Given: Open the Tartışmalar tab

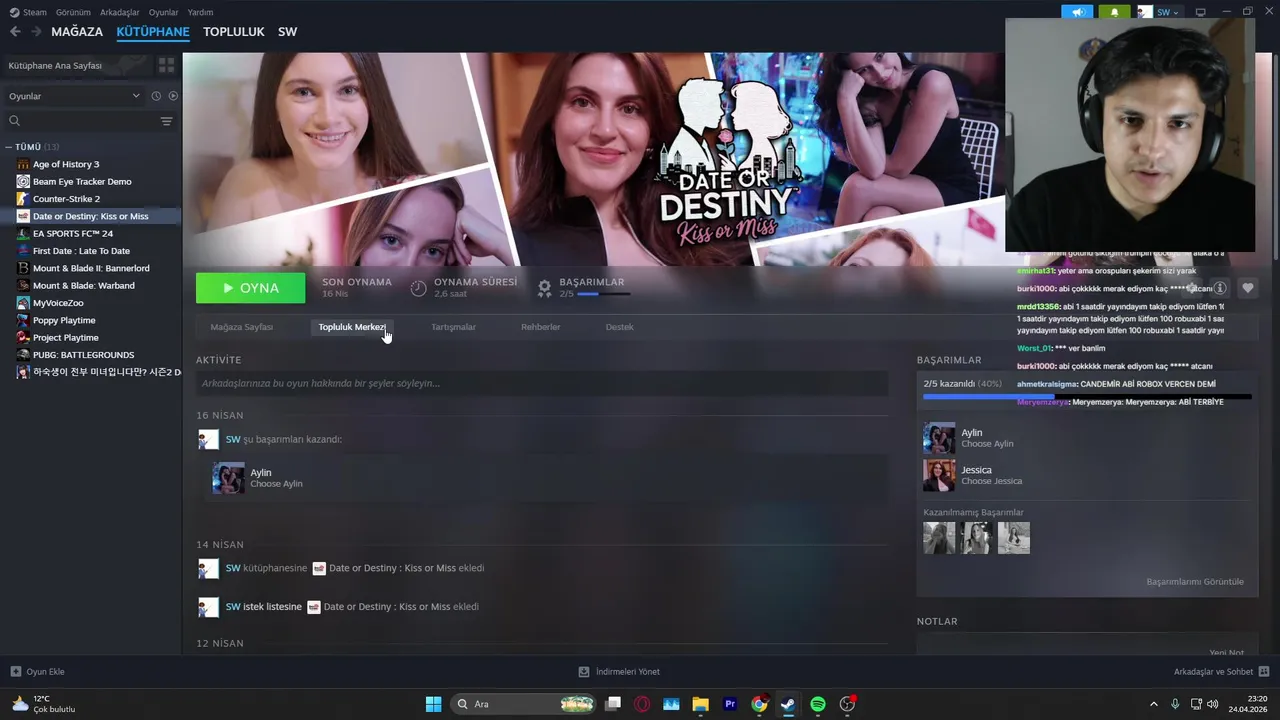Looking at the screenshot, I should (x=453, y=327).
